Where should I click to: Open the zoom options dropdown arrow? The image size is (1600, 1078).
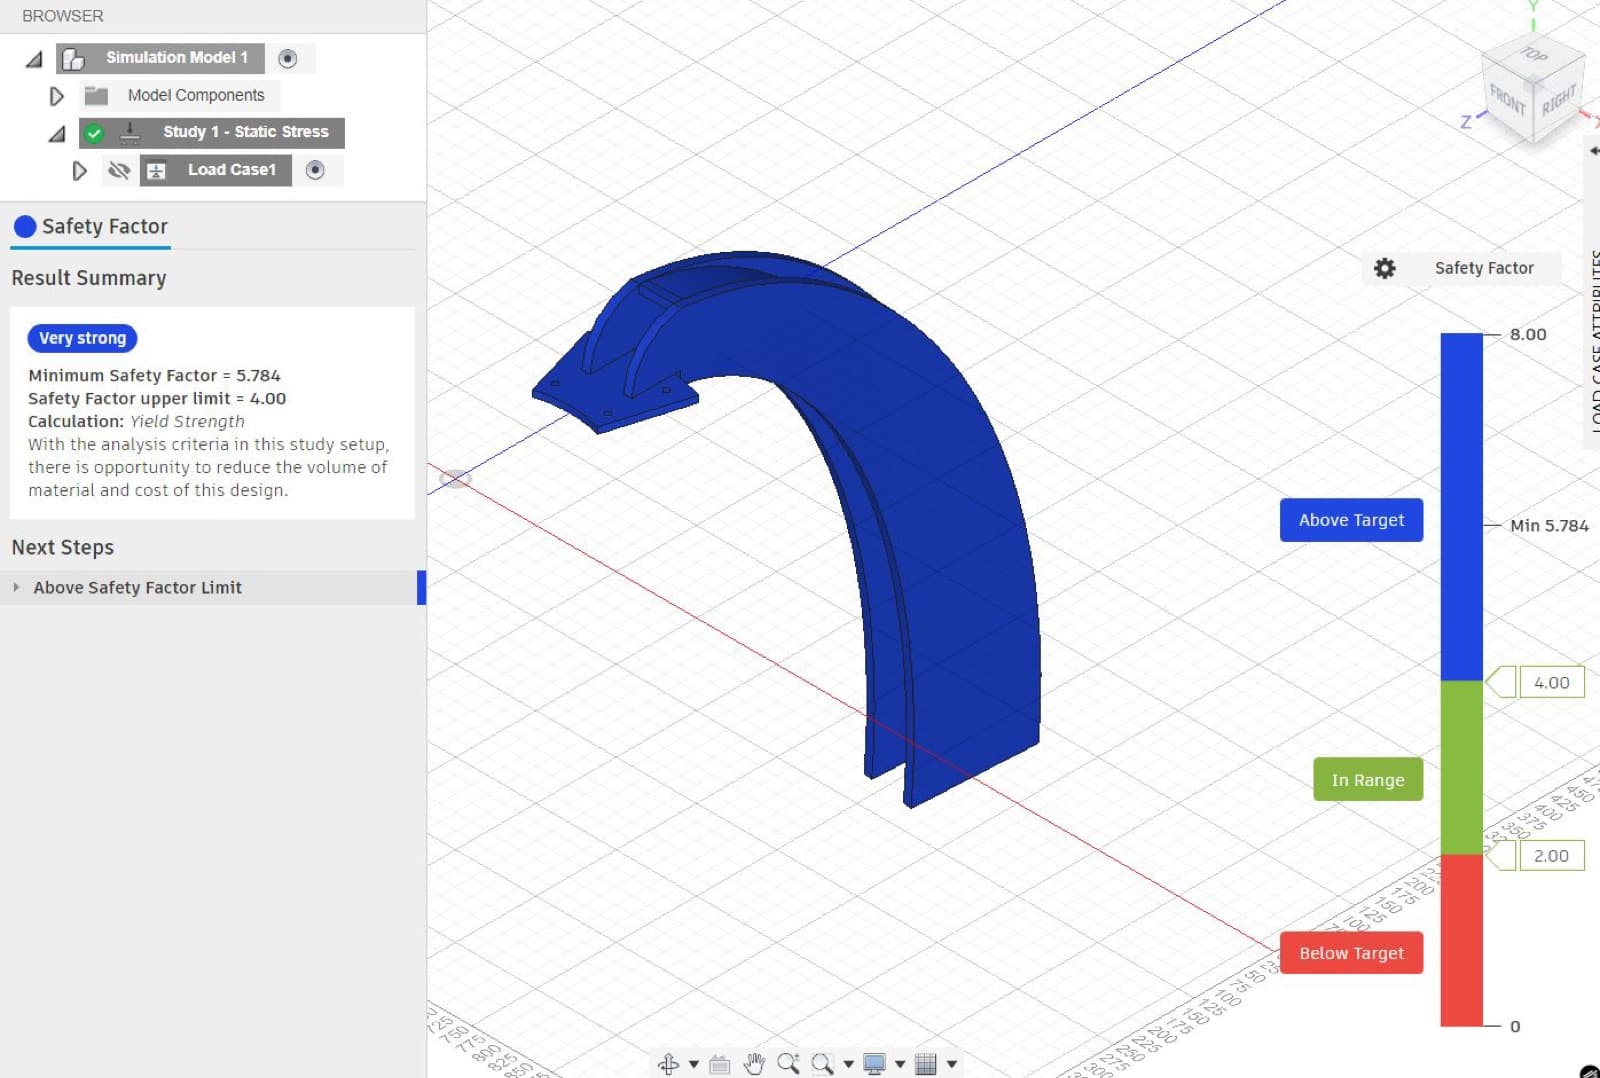click(848, 1064)
